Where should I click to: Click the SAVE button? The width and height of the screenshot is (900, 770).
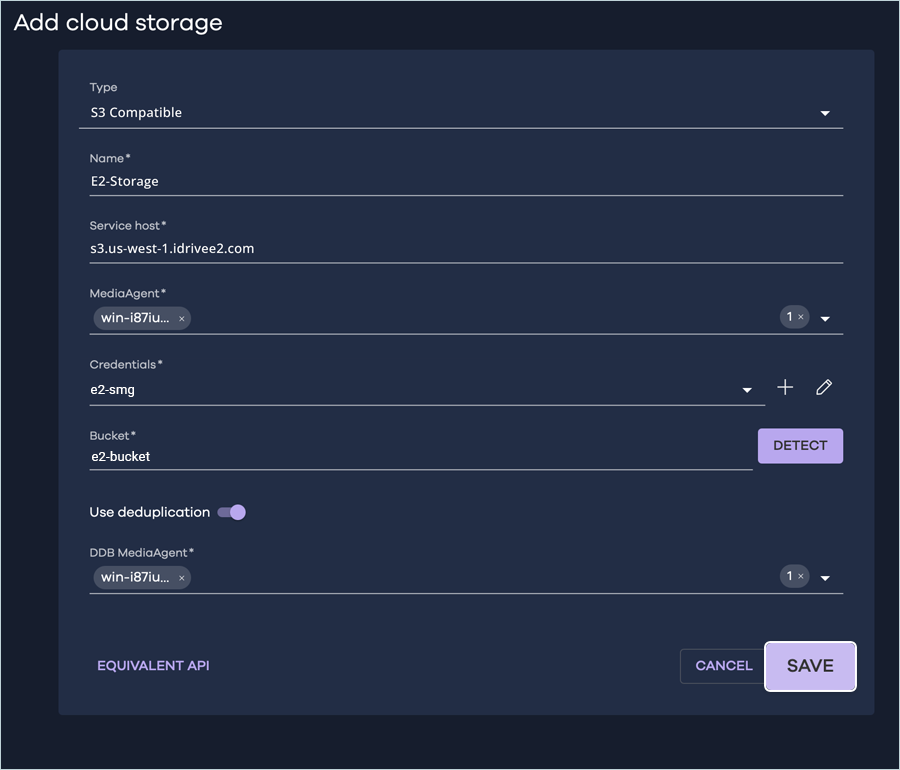pyautogui.click(x=810, y=666)
